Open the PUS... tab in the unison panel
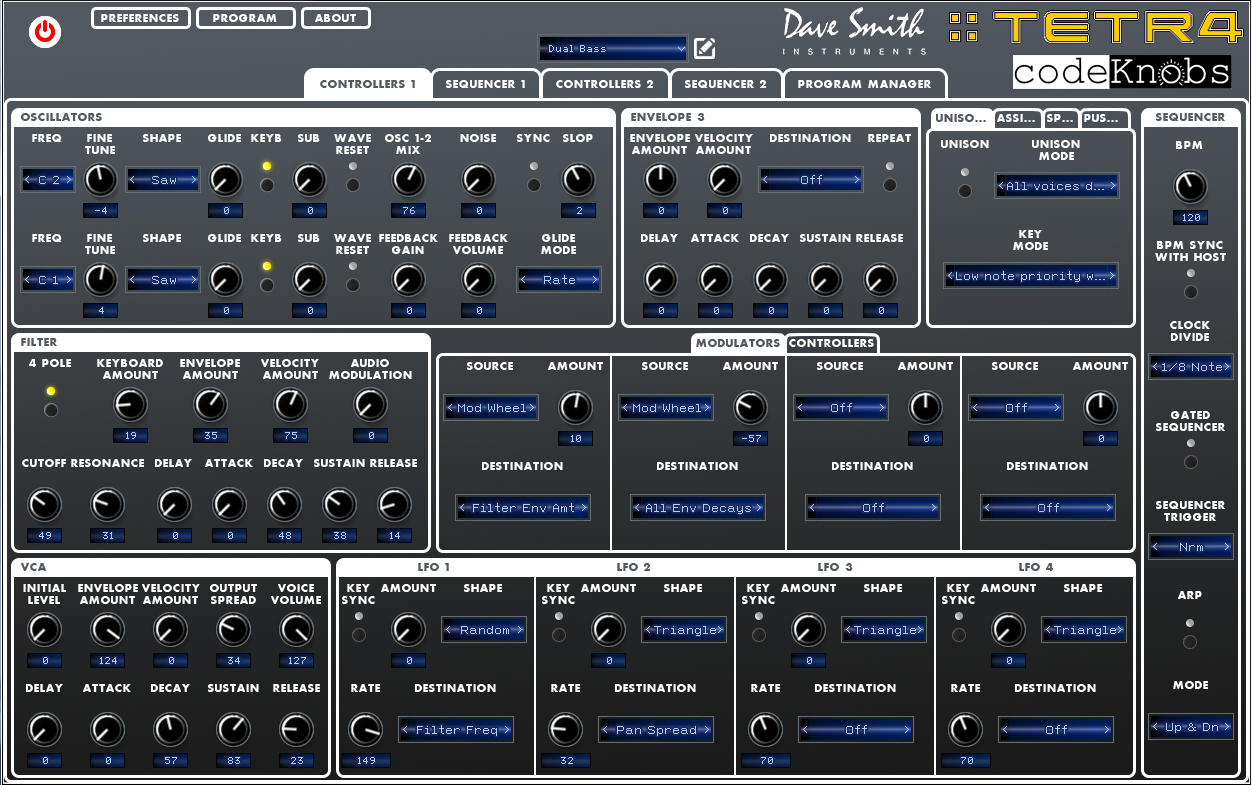Viewport: 1252px width, 785px height. [1104, 118]
